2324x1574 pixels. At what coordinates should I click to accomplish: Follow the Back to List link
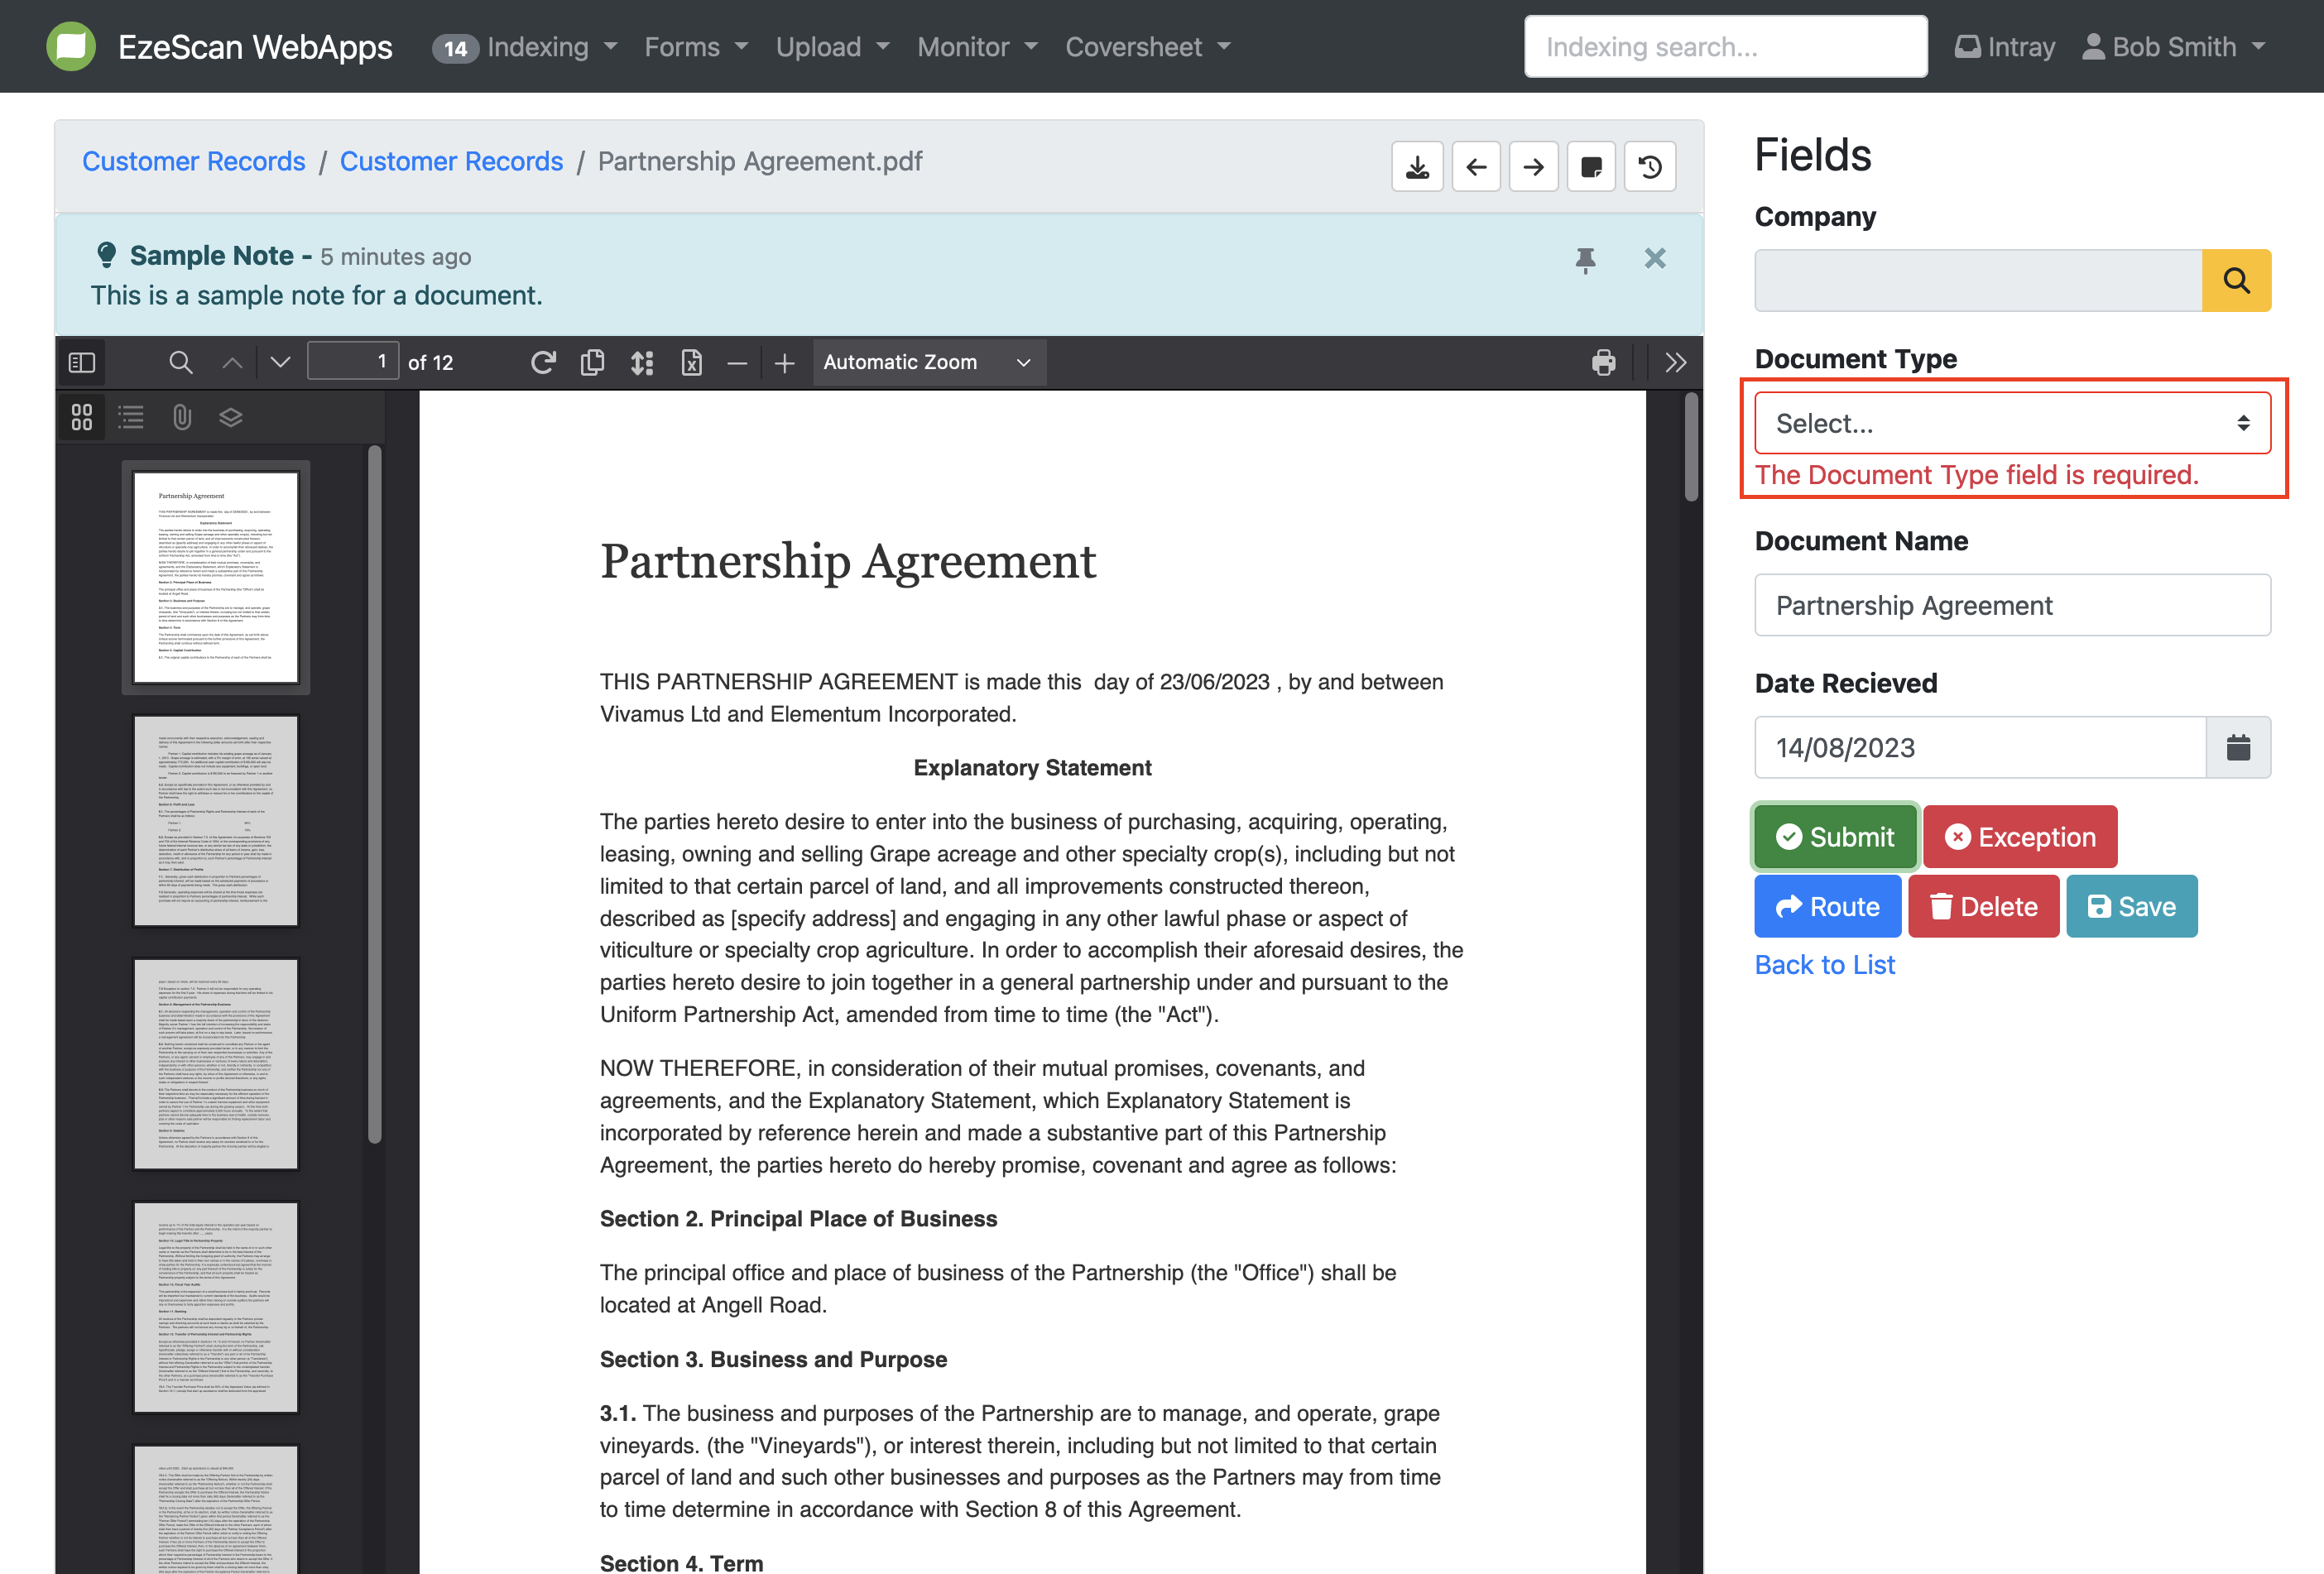point(1824,964)
